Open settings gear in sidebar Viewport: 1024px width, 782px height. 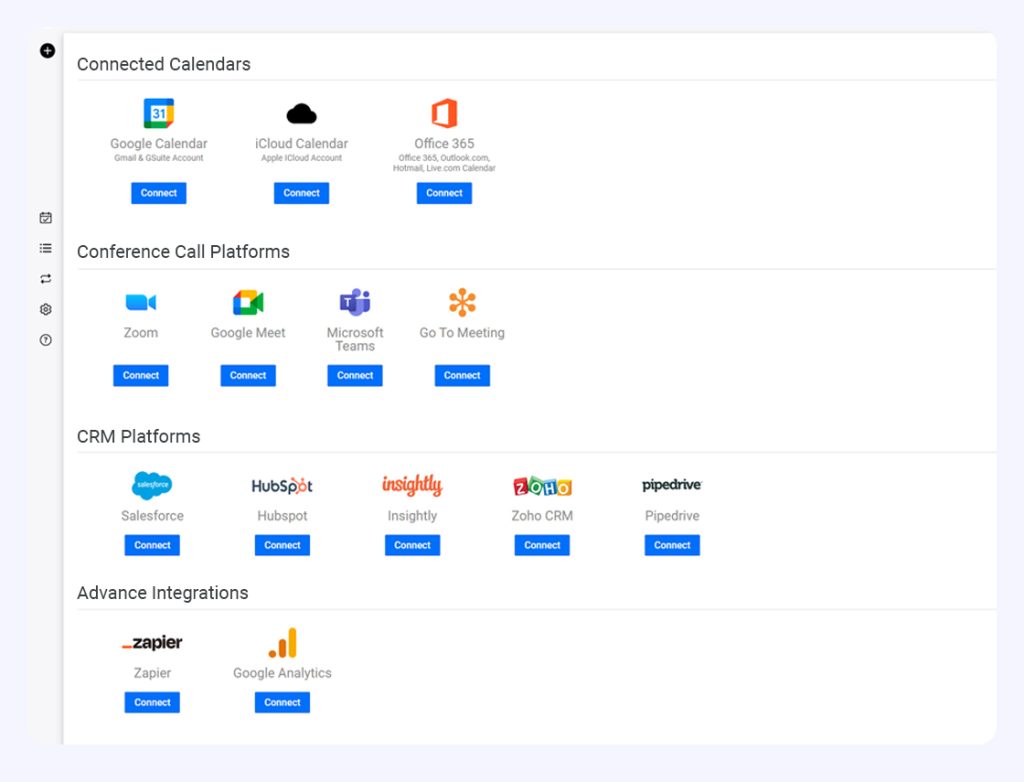[x=46, y=309]
